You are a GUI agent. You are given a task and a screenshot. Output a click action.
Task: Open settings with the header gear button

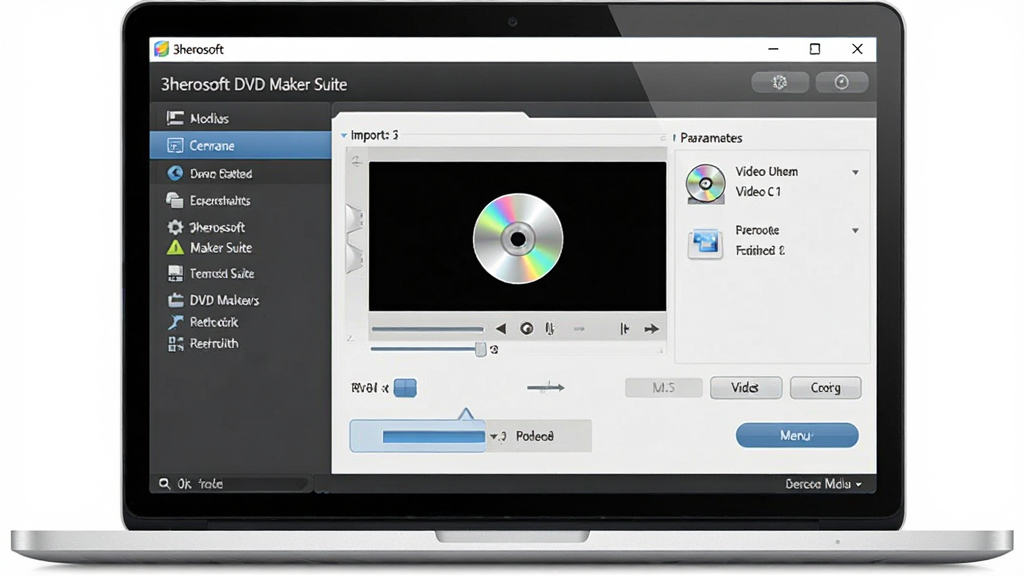click(x=780, y=82)
